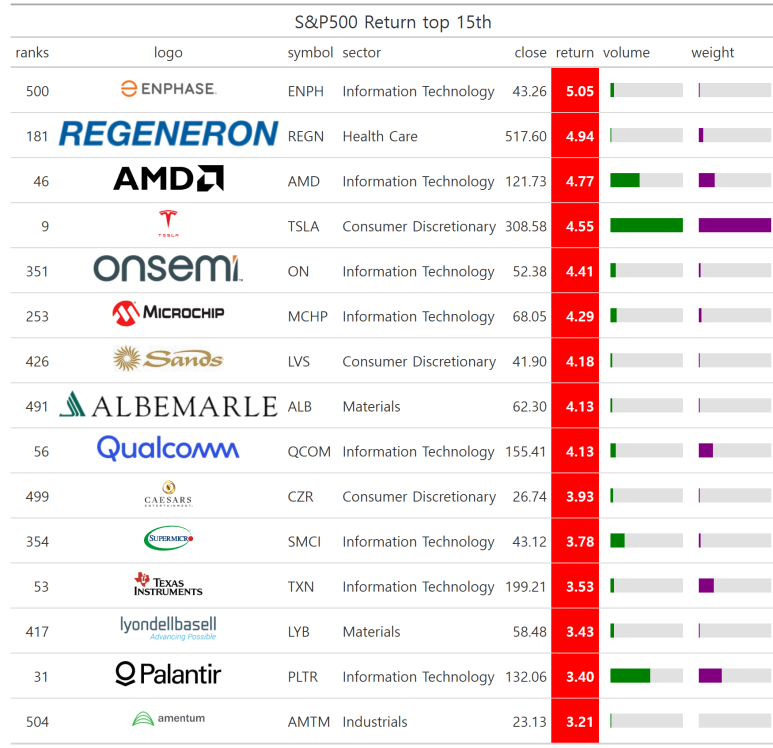Click the Tesla logo
This screenshot has width=773, height=748.
pyautogui.click(x=168, y=223)
